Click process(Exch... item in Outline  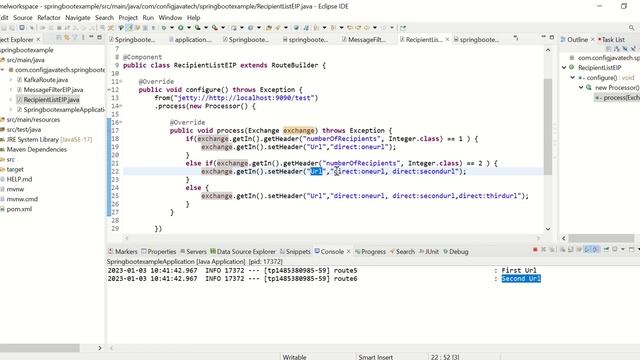(617, 98)
